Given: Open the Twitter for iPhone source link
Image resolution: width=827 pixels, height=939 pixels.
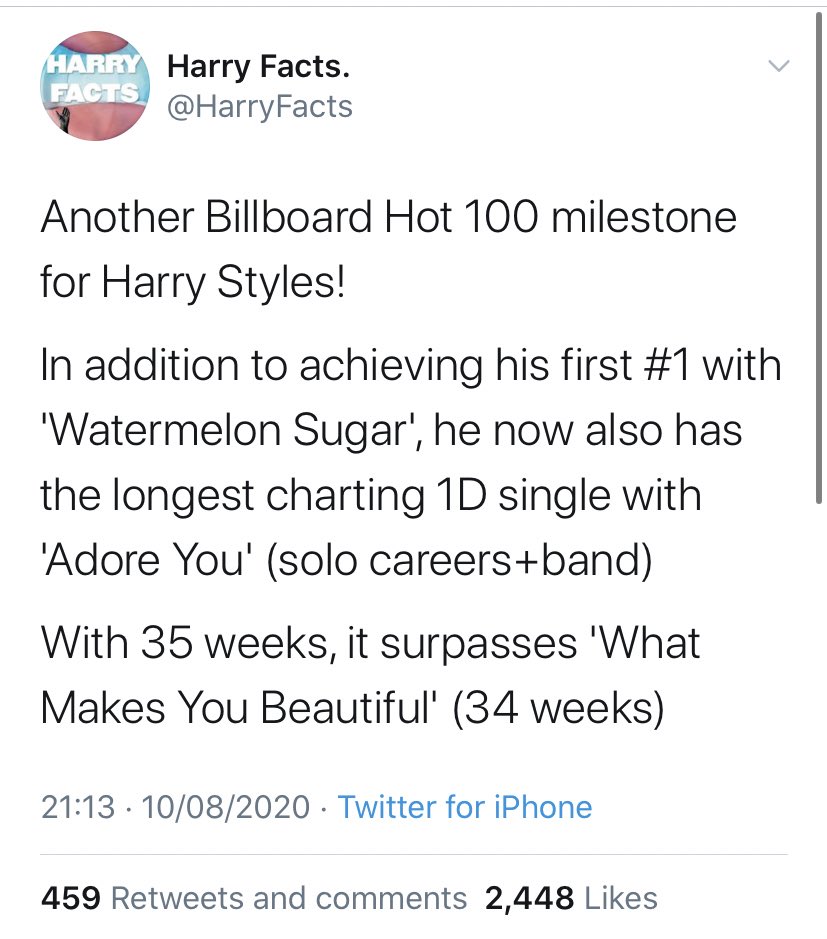Looking at the screenshot, I should (x=465, y=806).
